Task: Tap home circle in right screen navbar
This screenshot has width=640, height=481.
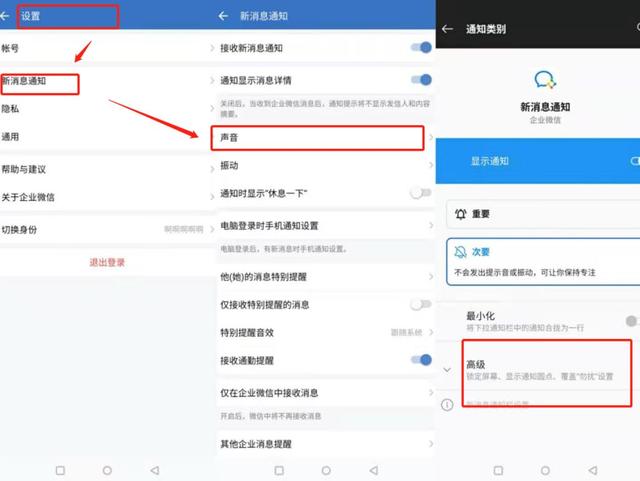Action: [x=545, y=470]
